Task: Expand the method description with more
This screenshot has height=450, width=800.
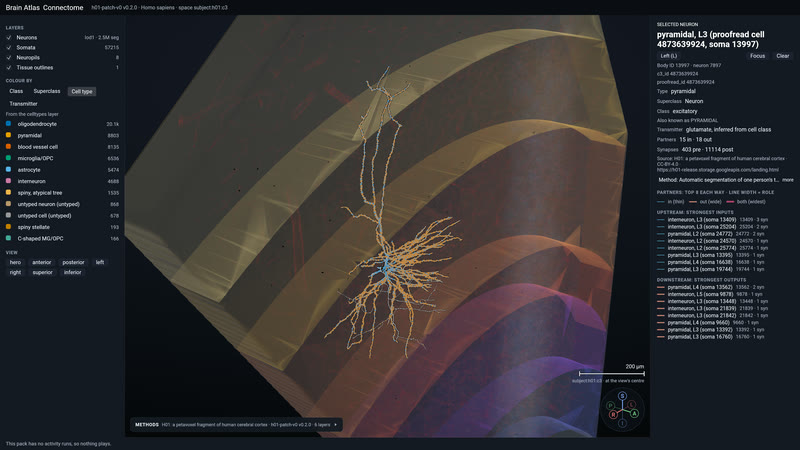Action: [x=788, y=180]
